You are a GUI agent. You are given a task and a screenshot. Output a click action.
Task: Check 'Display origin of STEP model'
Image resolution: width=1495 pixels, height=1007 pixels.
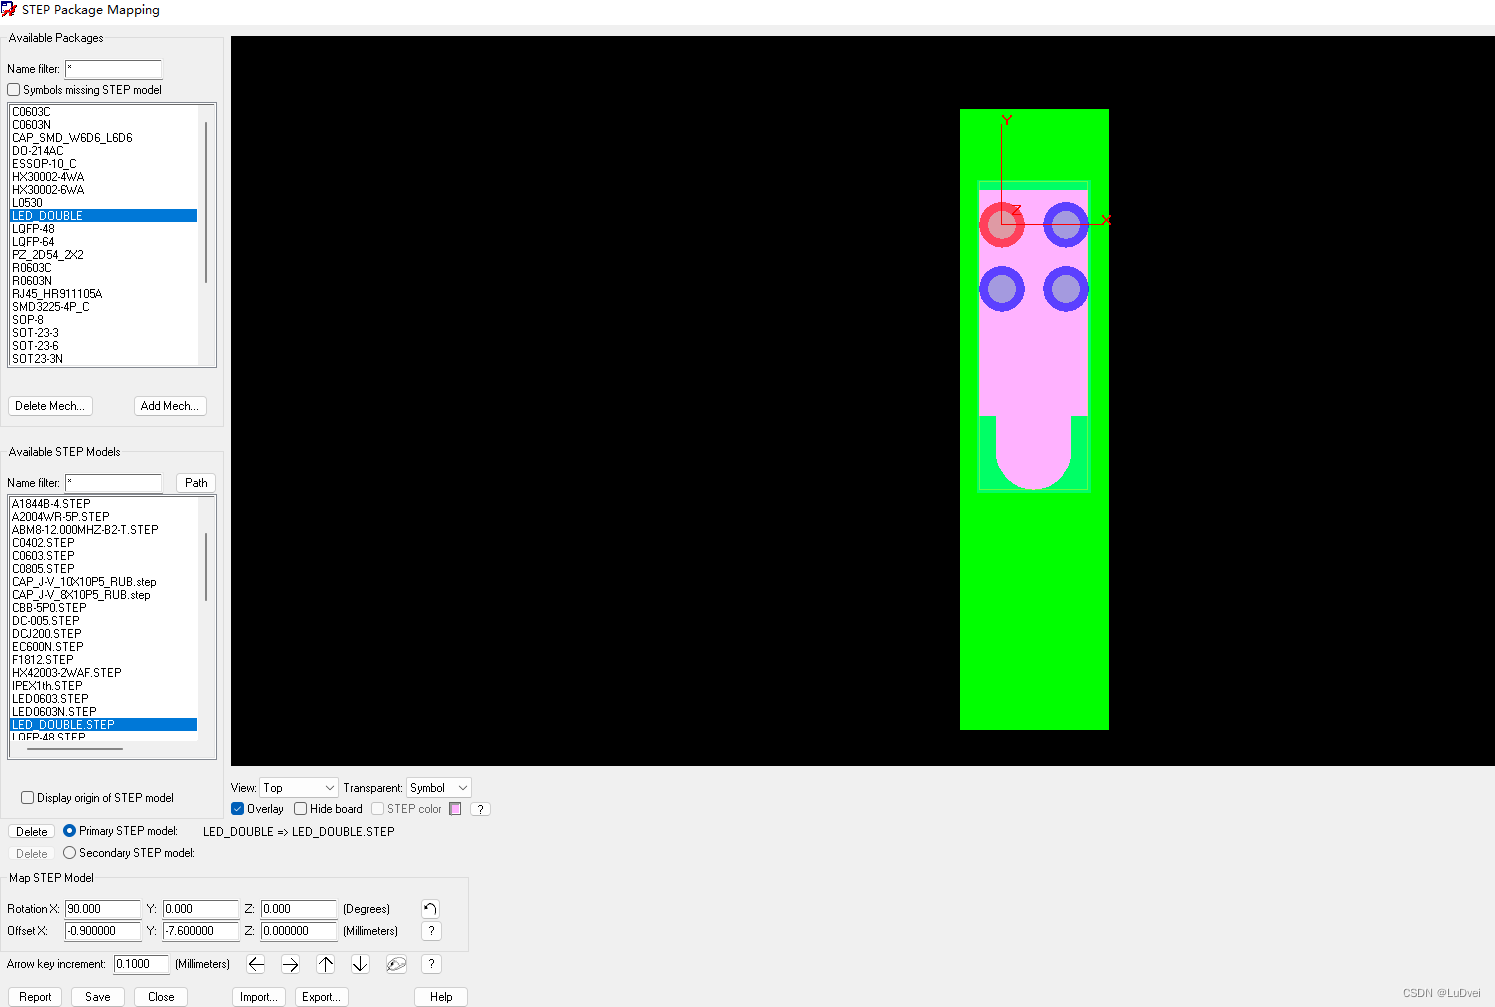point(26,797)
